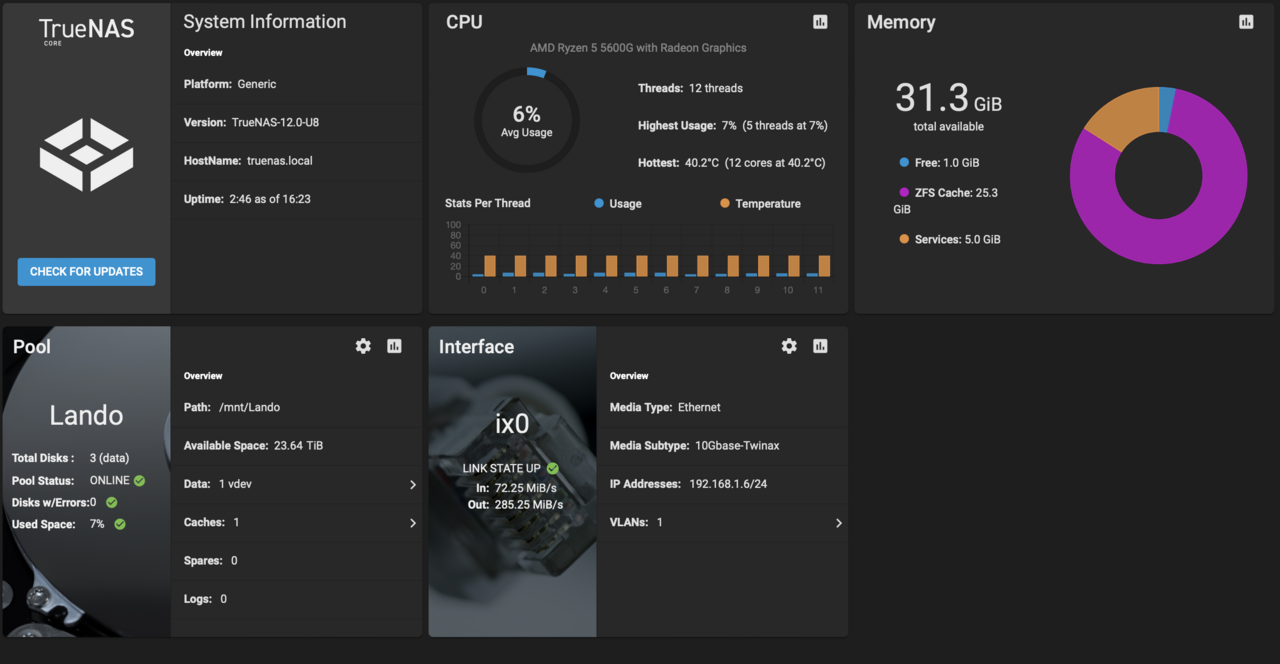Viewport: 1280px width, 664px height.
Task: Click Disks w/Errors green checkmark
Action: tap(111, 503)
